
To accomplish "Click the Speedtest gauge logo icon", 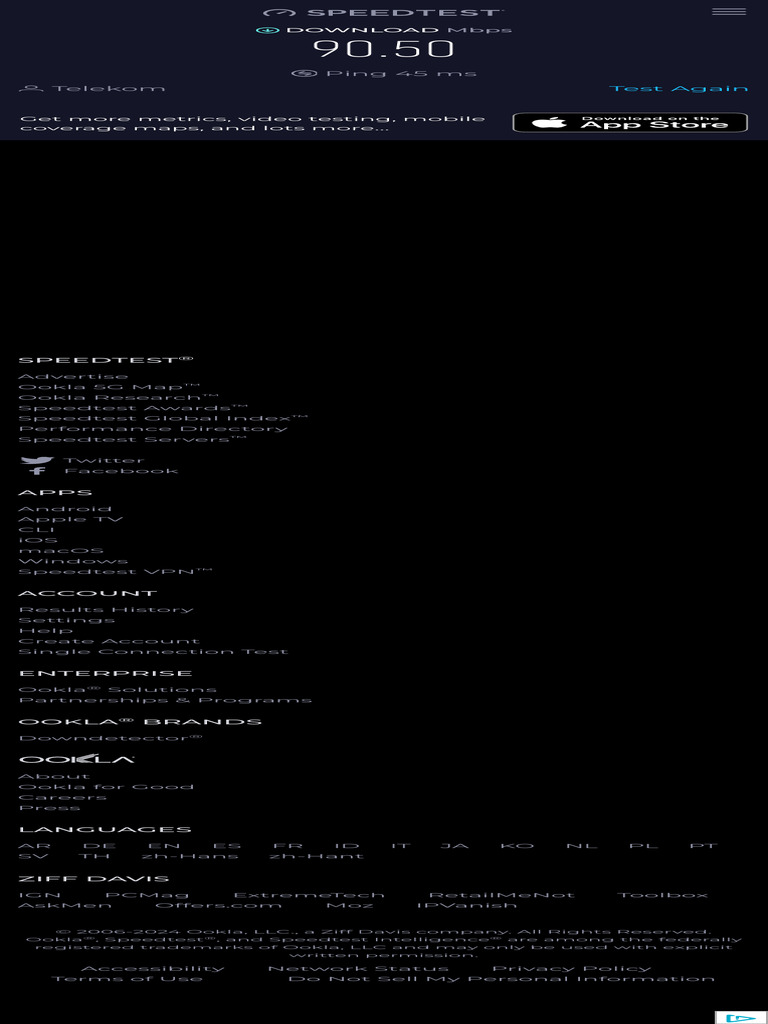I will pos(280,12).
